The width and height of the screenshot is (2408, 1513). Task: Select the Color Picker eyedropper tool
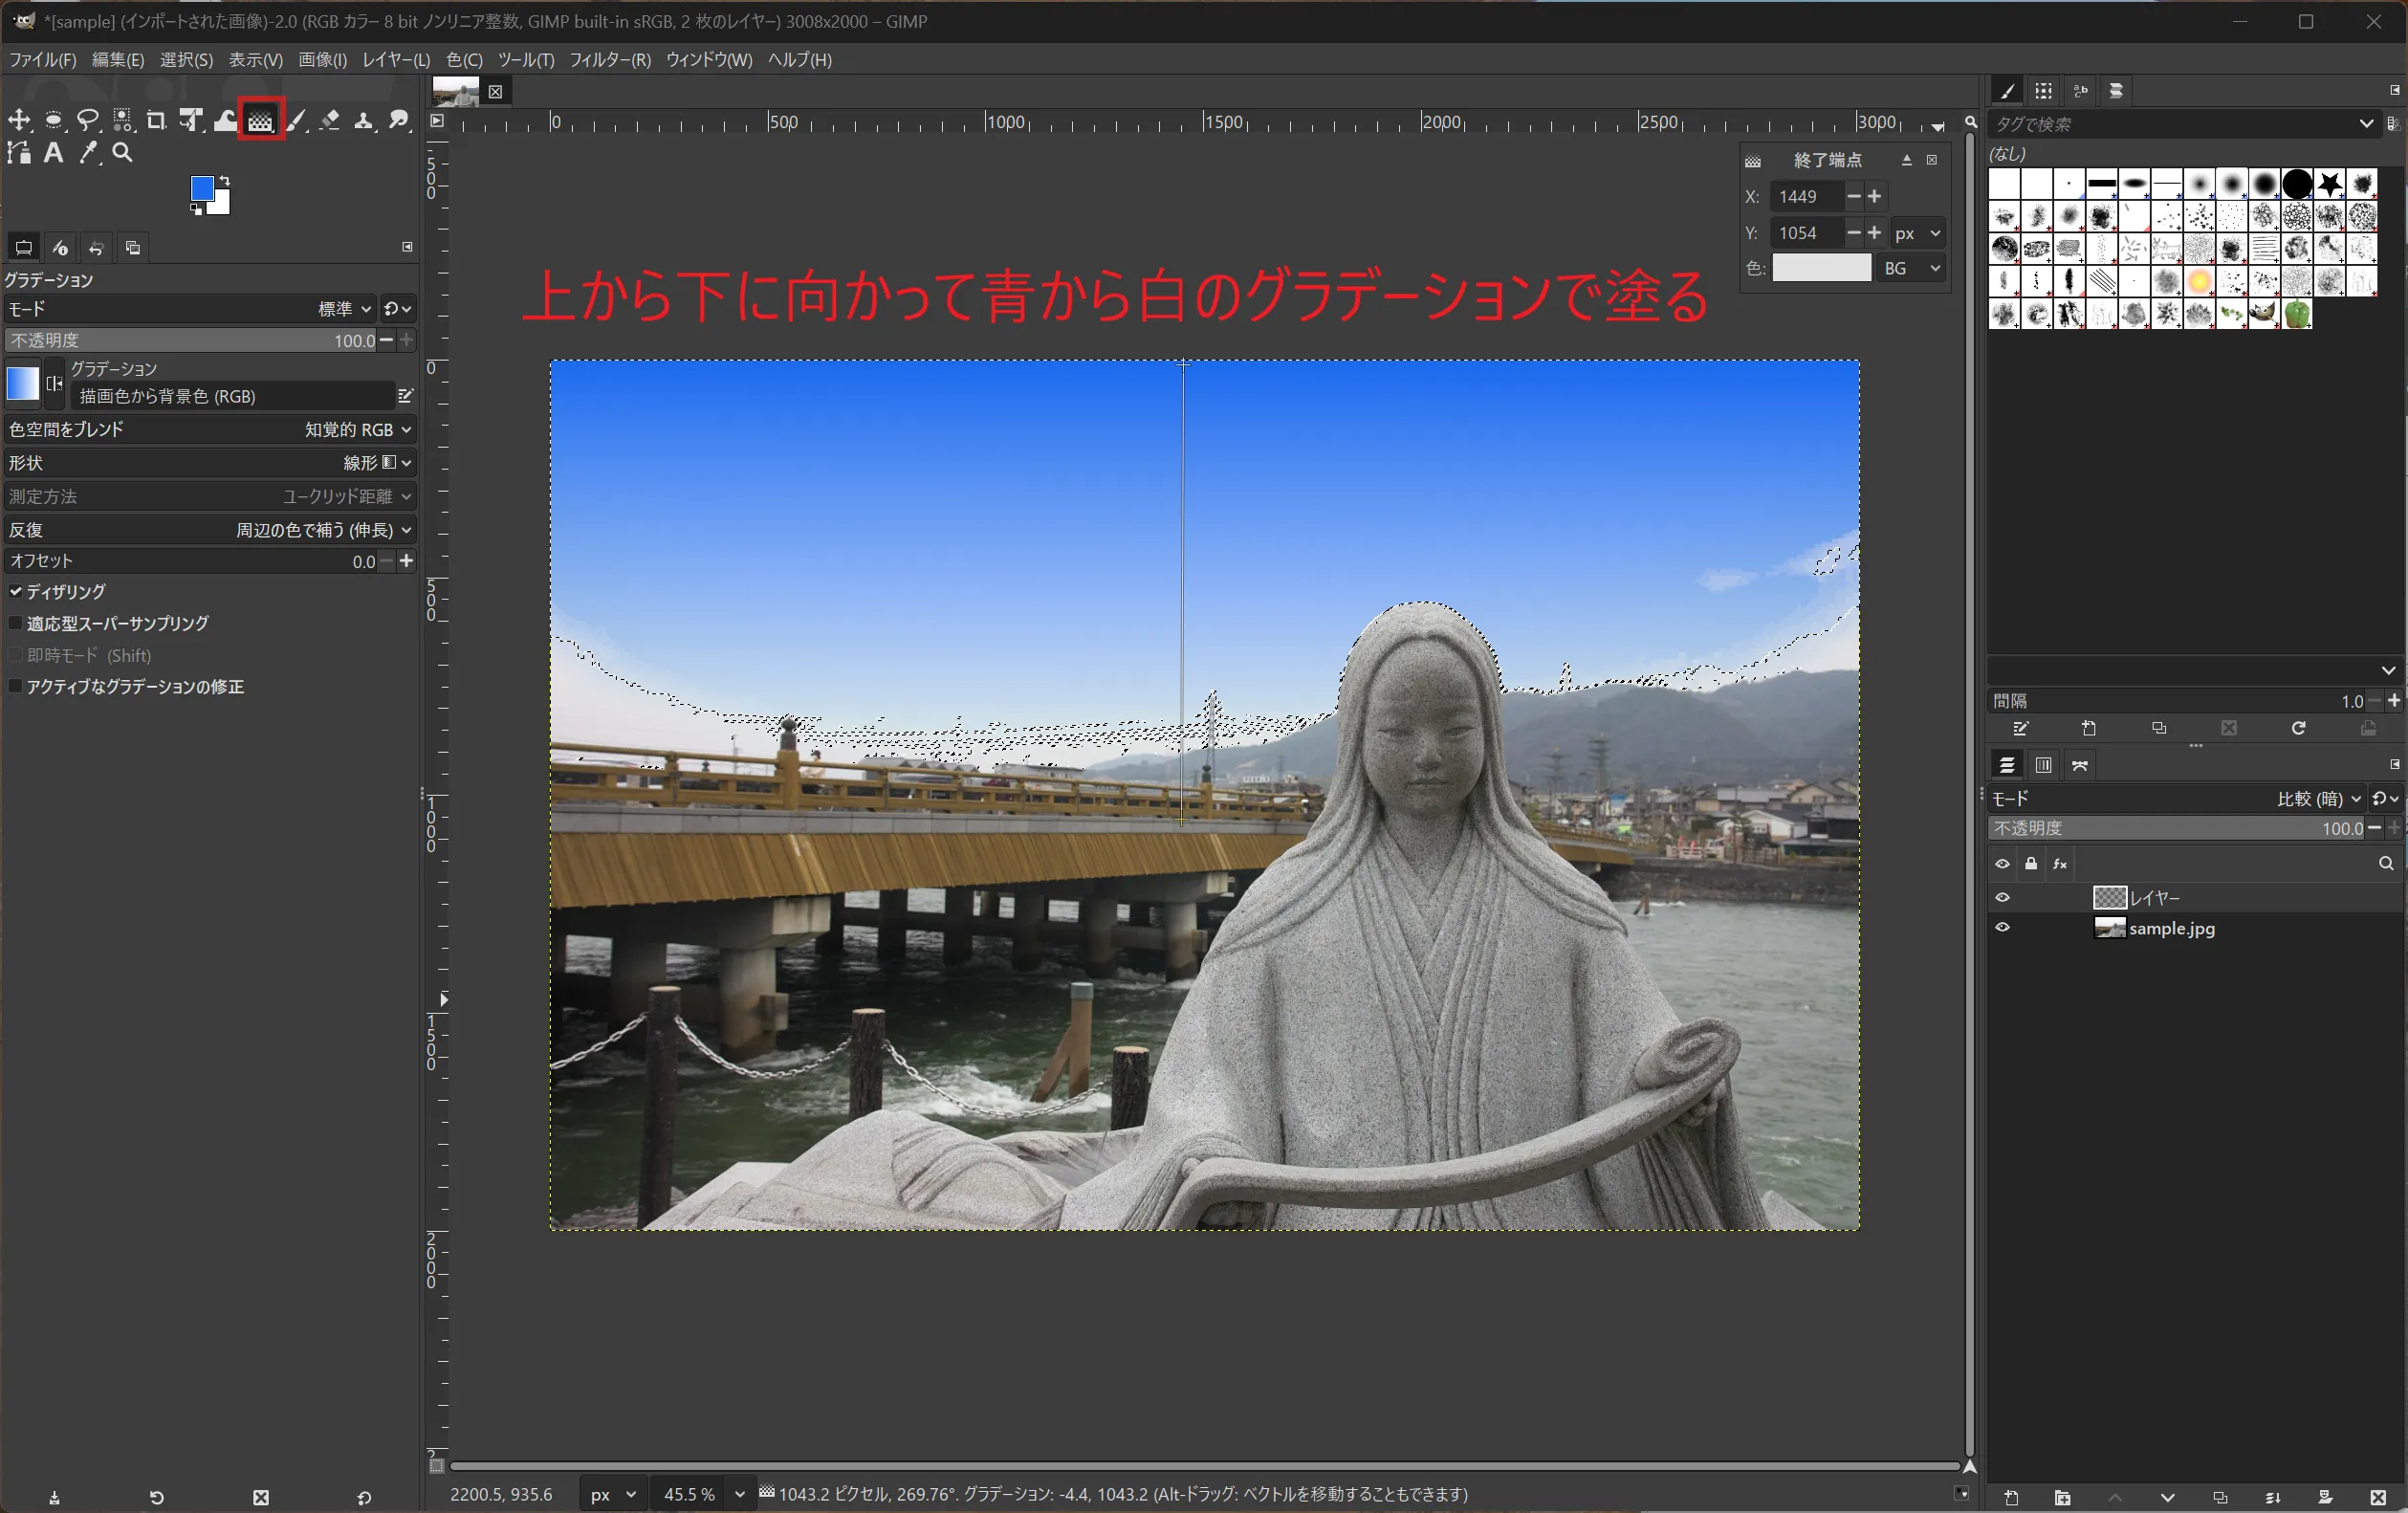(88, 153)
